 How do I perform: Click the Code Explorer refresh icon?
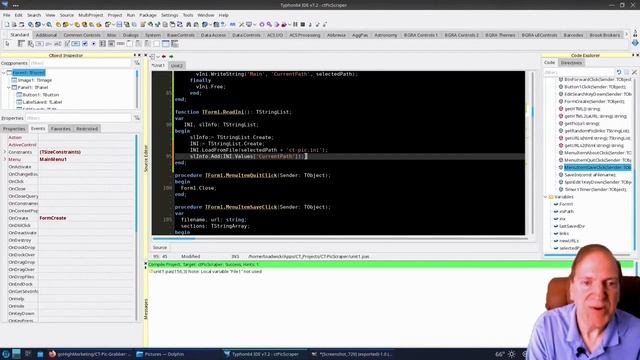(619, 72)
